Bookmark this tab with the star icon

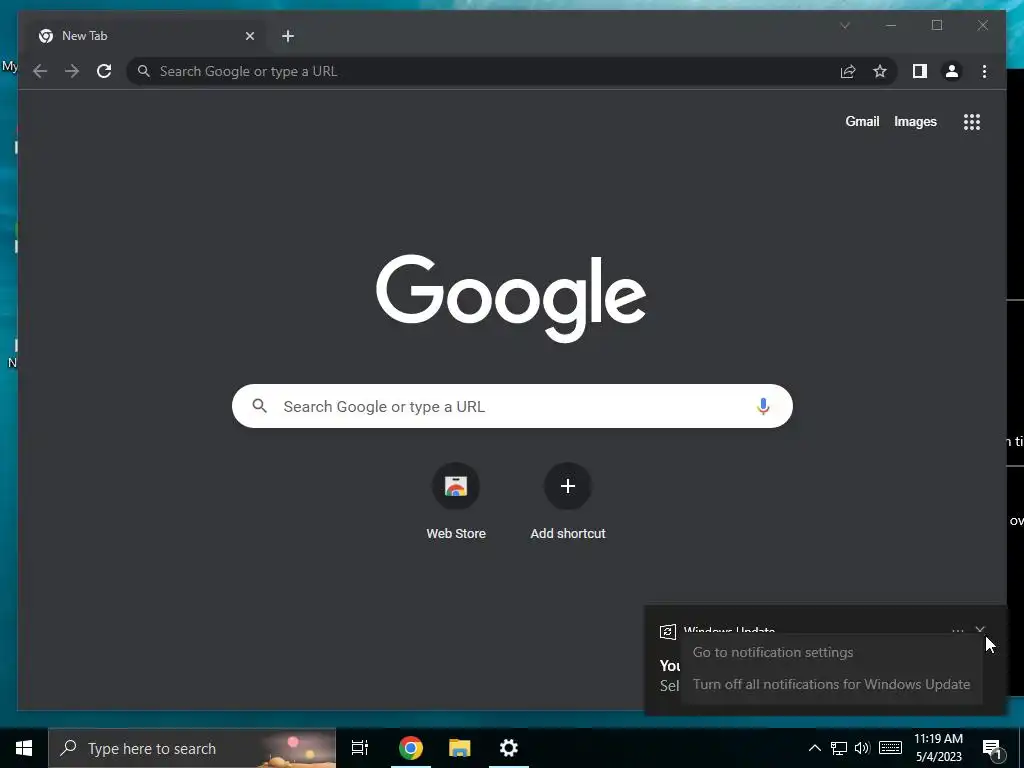[x=880, y=71]
